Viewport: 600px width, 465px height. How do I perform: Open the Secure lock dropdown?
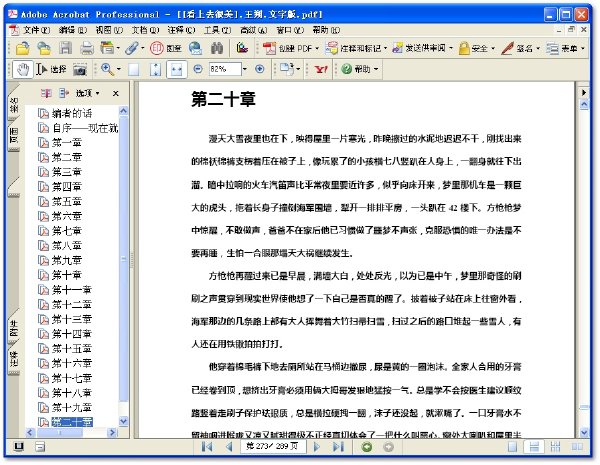pyautogui.click(x=477, y=48)
